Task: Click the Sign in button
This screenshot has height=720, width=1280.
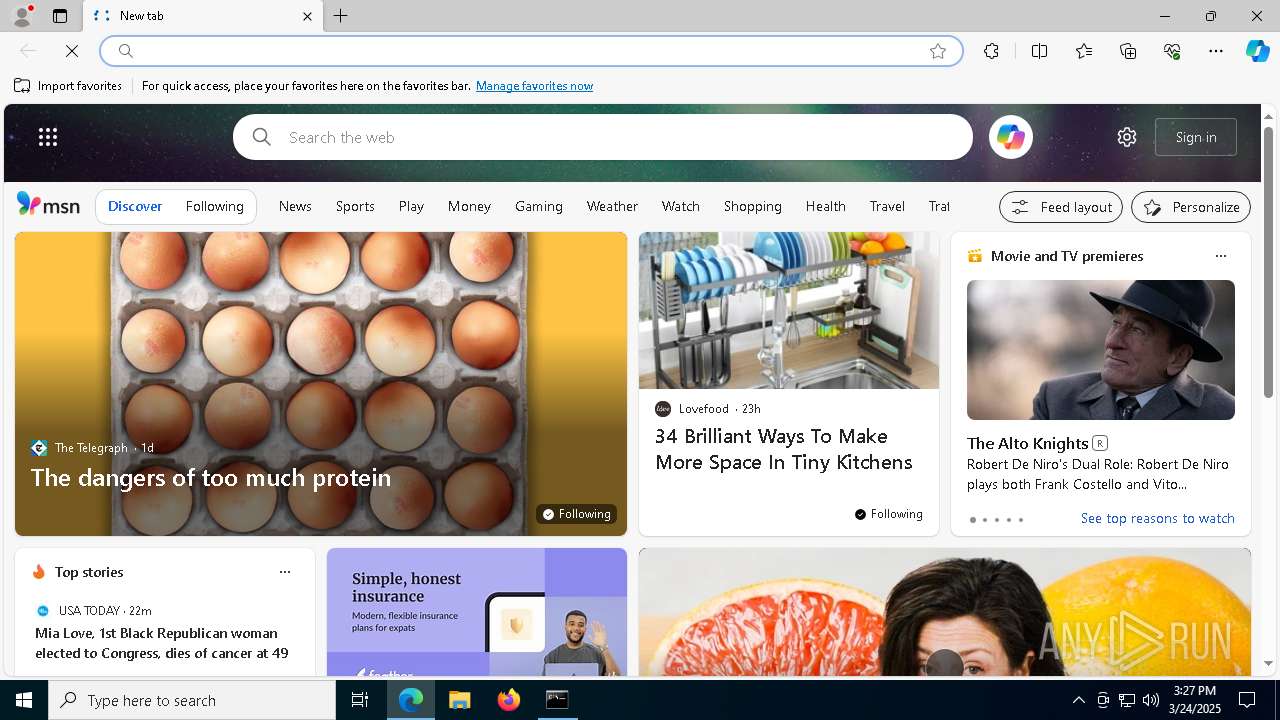Action: click(x=1196, y=137)
